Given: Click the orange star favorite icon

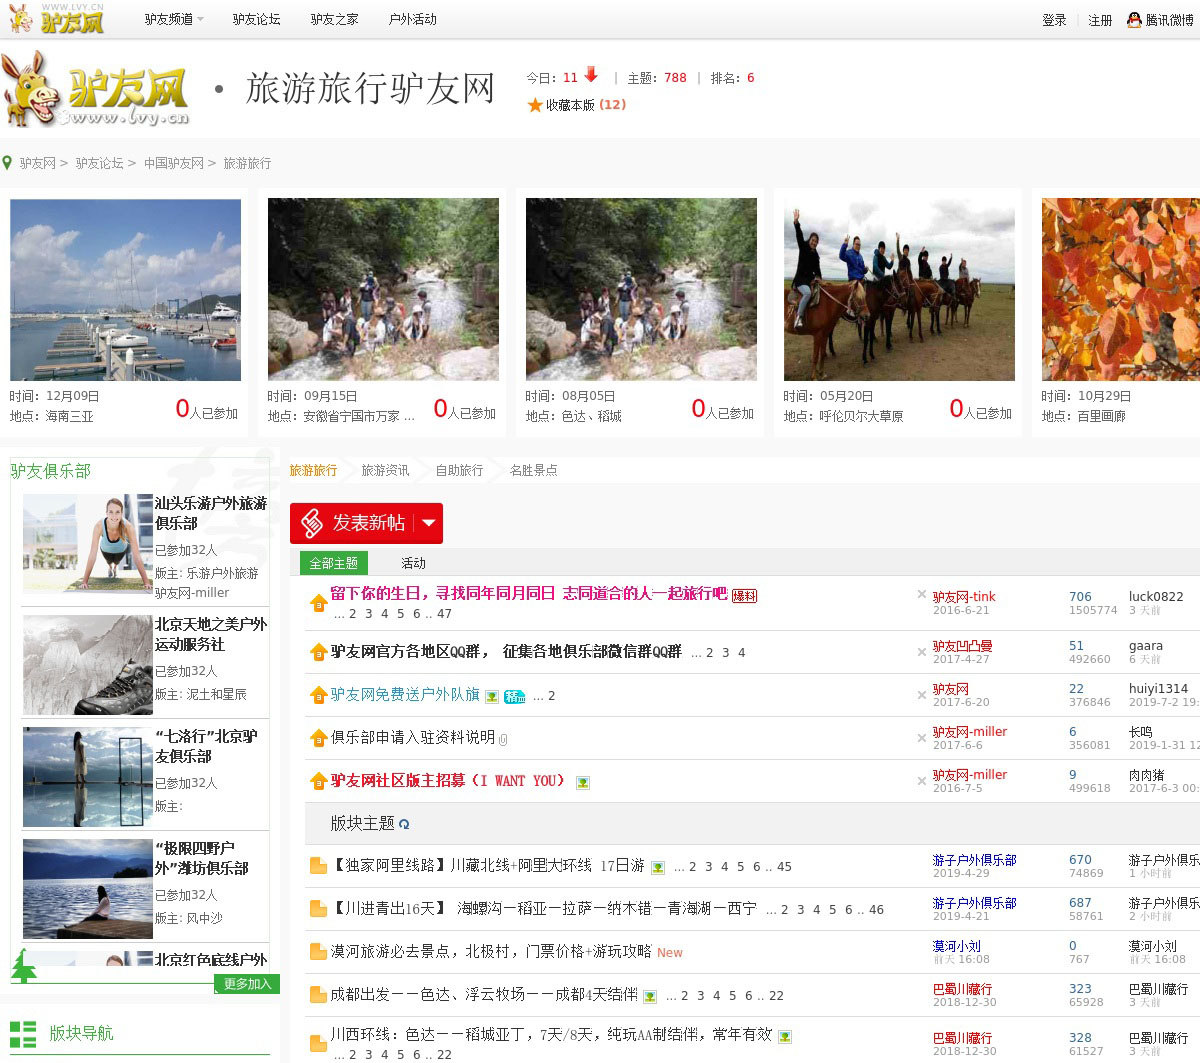Looking at the screenshot, I should coord(535,105).
